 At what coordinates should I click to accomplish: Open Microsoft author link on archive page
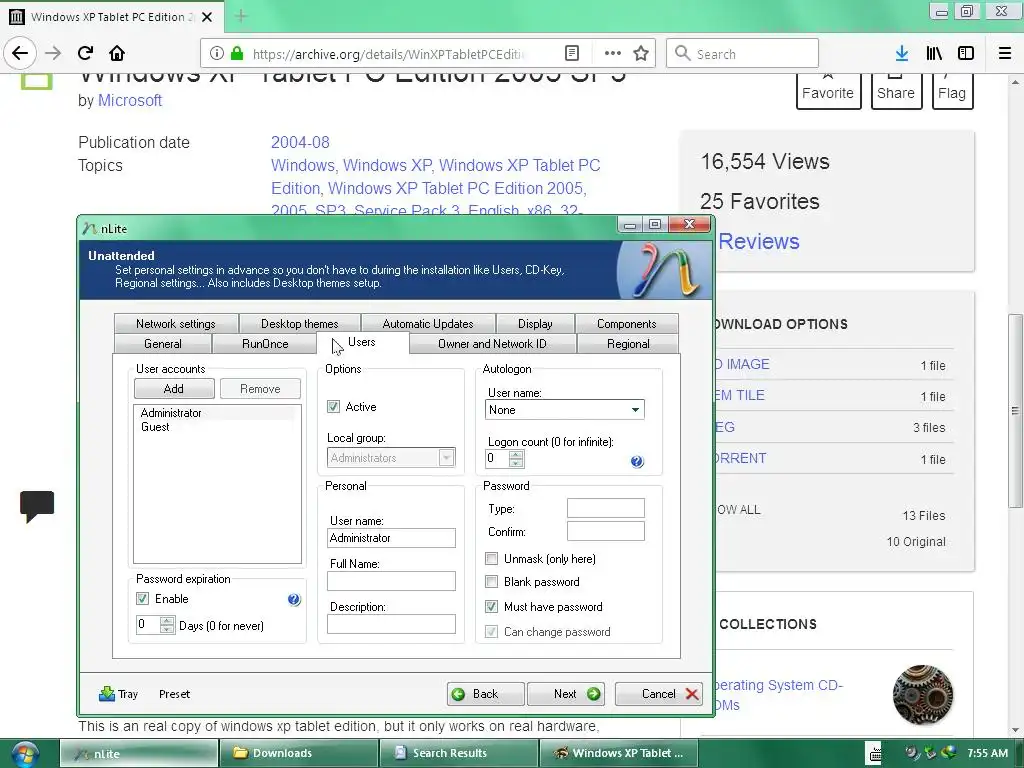130,101
